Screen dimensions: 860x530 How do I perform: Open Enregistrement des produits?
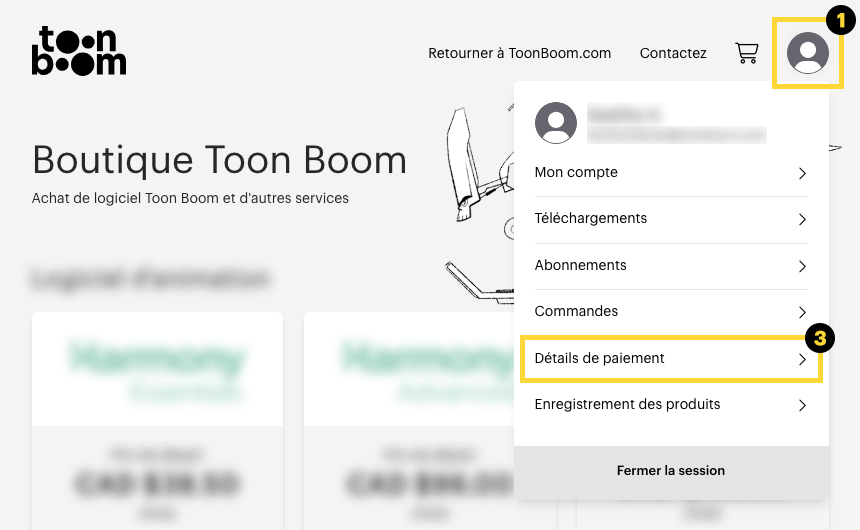[x=671, y=405]
